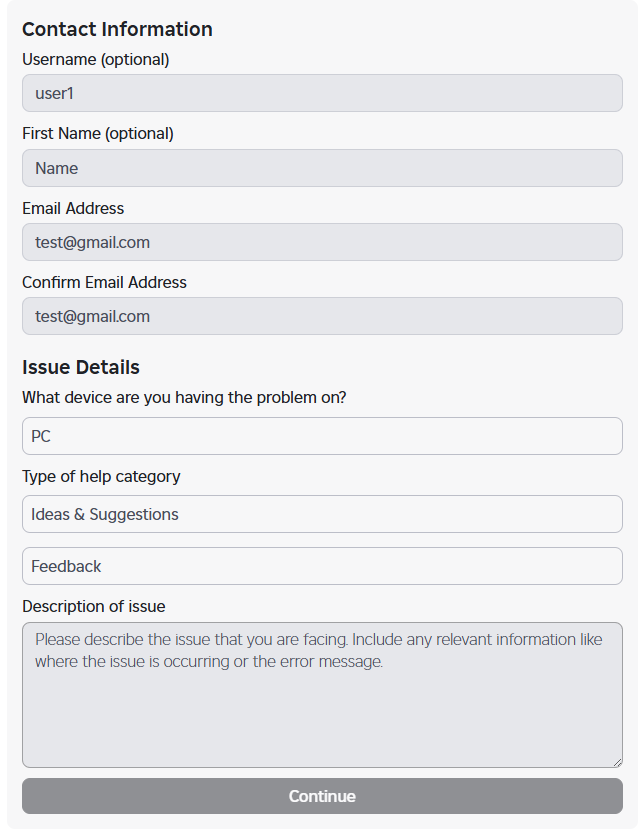The image size is (643, 838).
Task: Click the placeholder text in the description box
Action: click(318, 650)
